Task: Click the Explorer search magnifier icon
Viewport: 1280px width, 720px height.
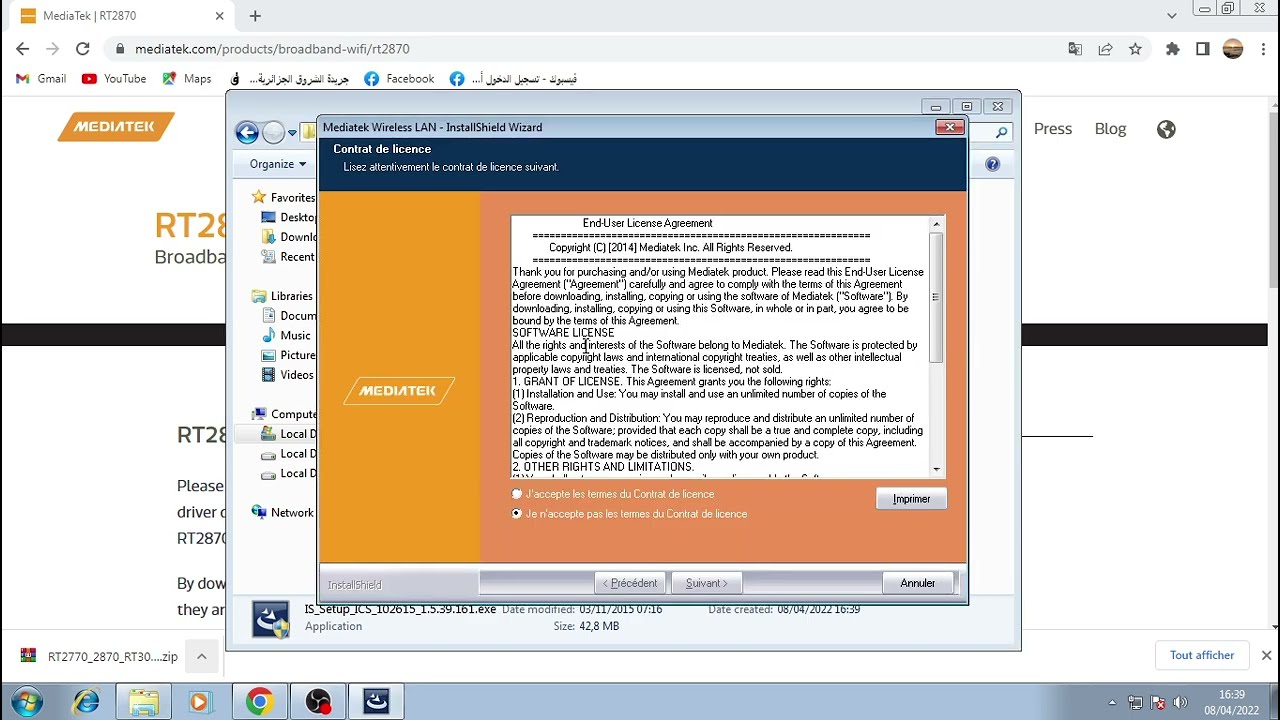Action: 1001,132
